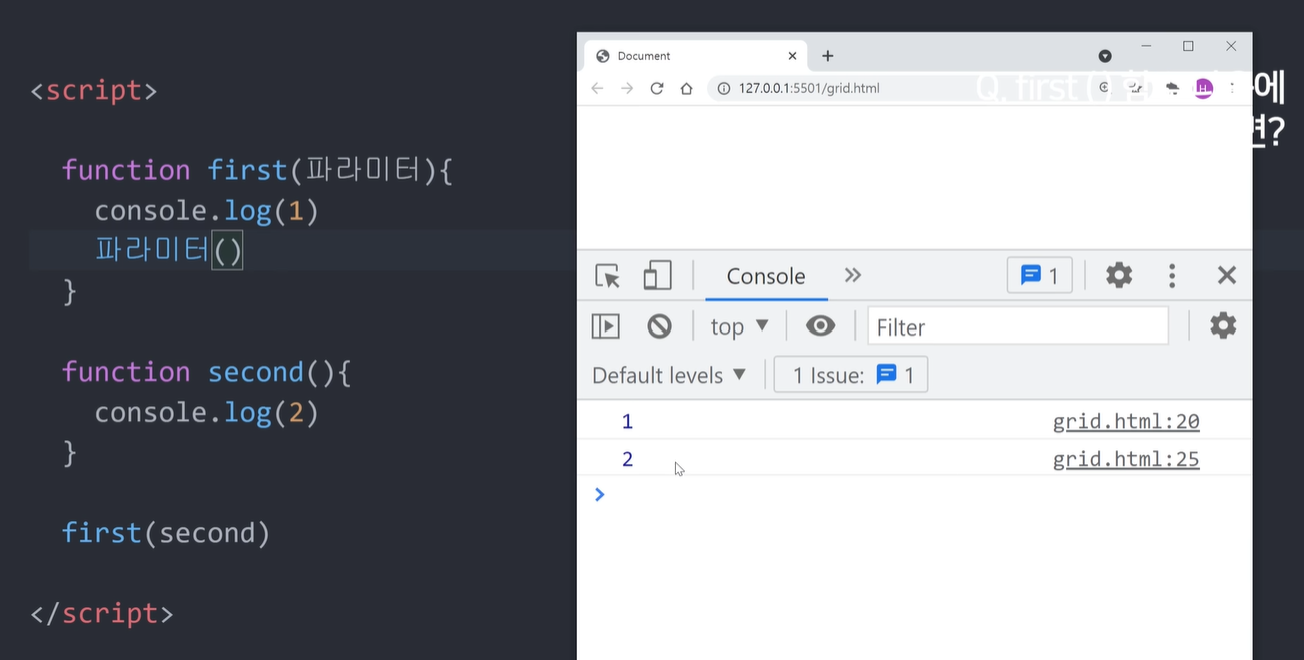This screenshot has width=1304, height=660.
Task: Click the opening script tag in editor
Action: click(x=94, y=91)
